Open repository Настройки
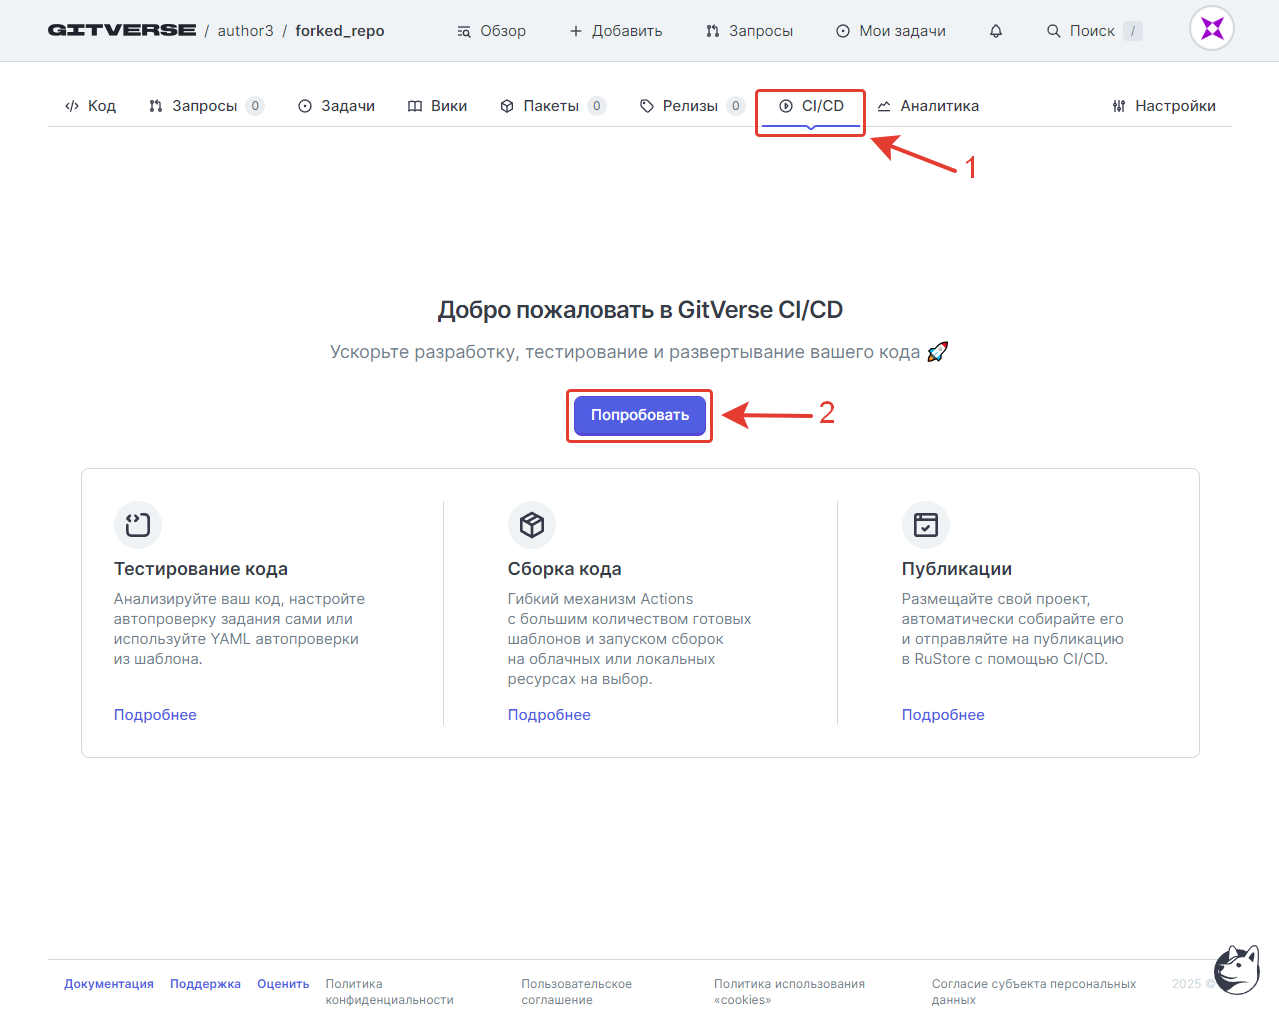Image resolution: width=1279 pixels, height=1023 pixels. [1164, 106]
